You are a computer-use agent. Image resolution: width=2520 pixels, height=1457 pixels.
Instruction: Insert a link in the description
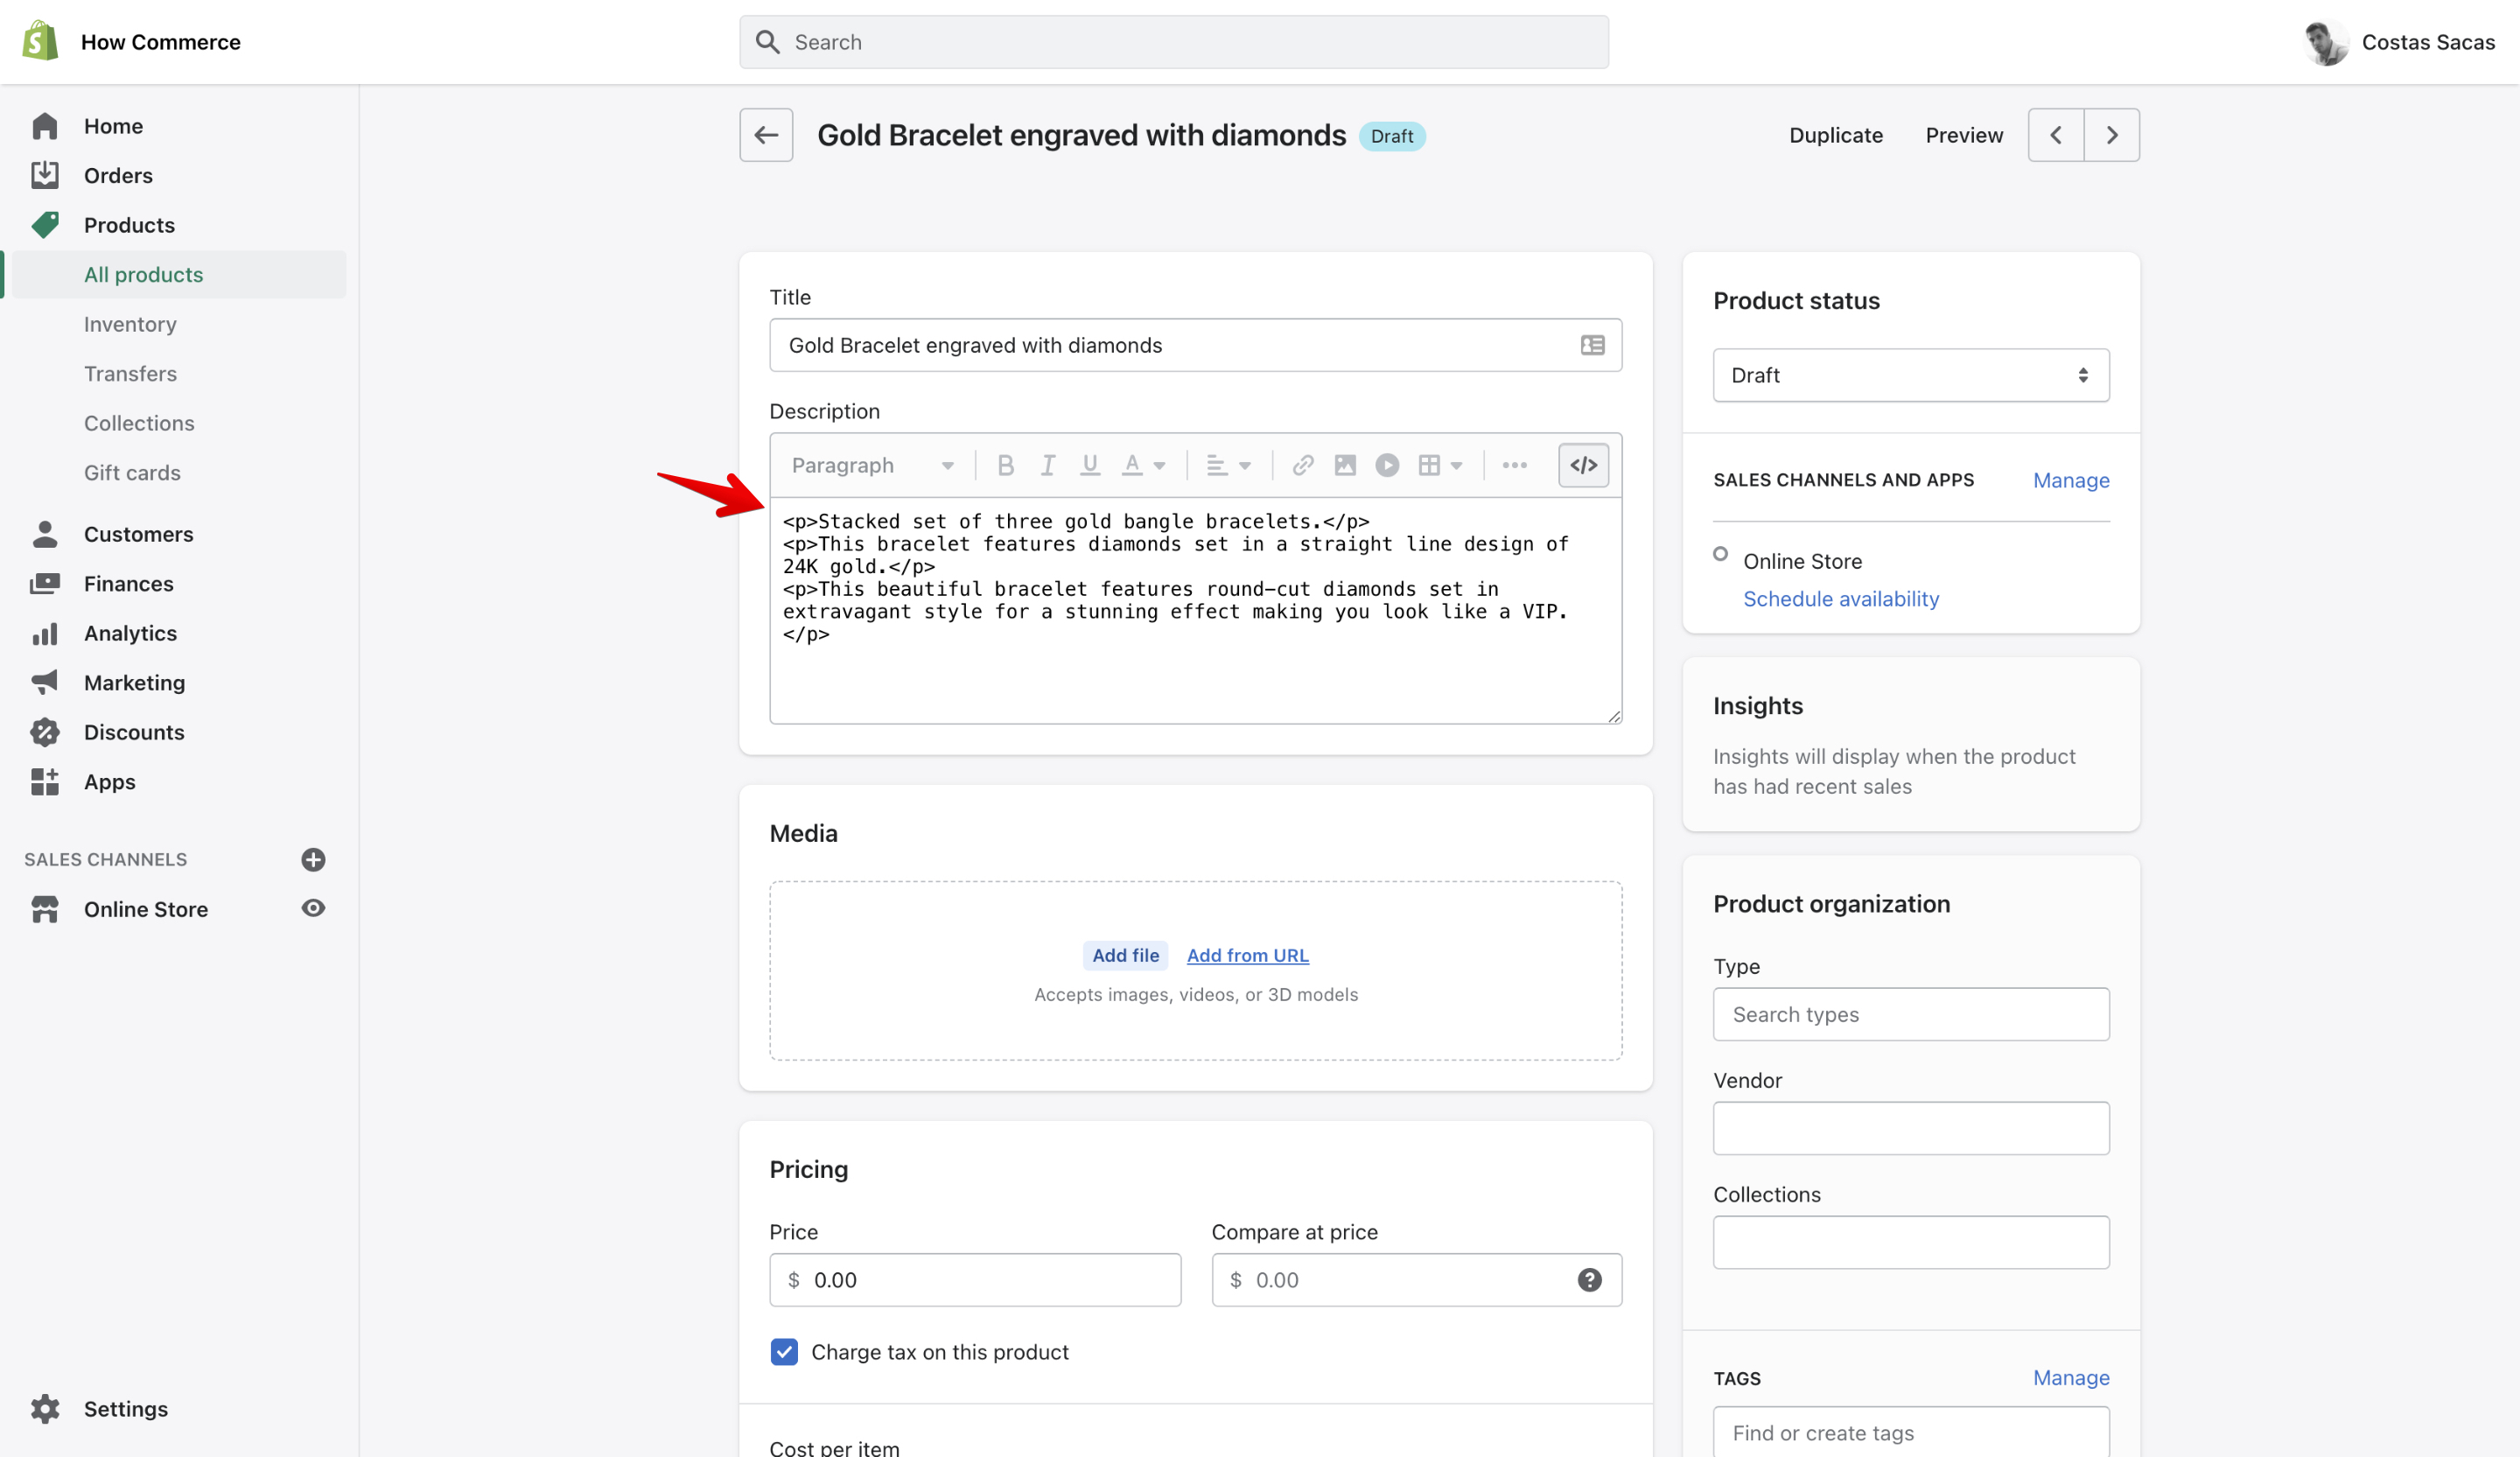click(x=1301, y=465)
